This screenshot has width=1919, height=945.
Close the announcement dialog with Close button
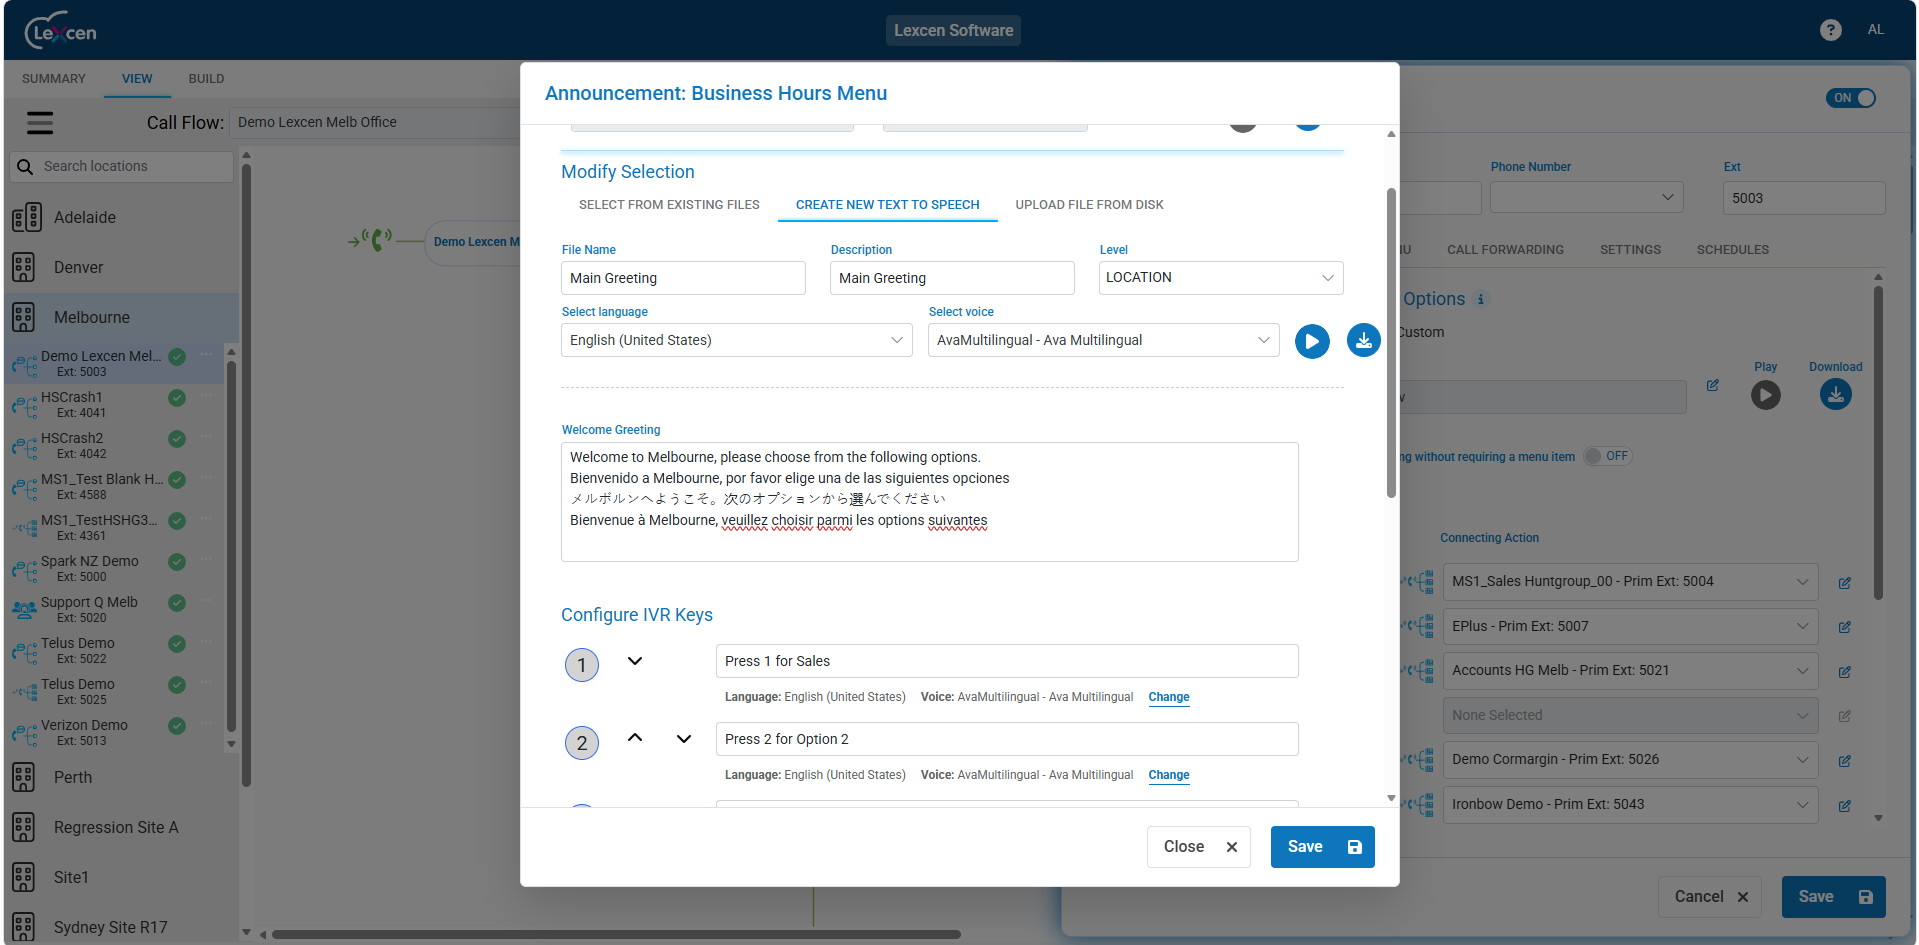point(1199,847)
